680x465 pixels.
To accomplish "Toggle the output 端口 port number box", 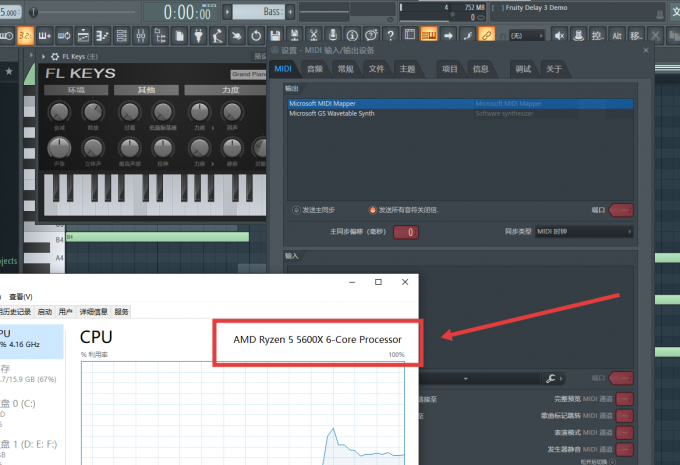I will point(621,210).
